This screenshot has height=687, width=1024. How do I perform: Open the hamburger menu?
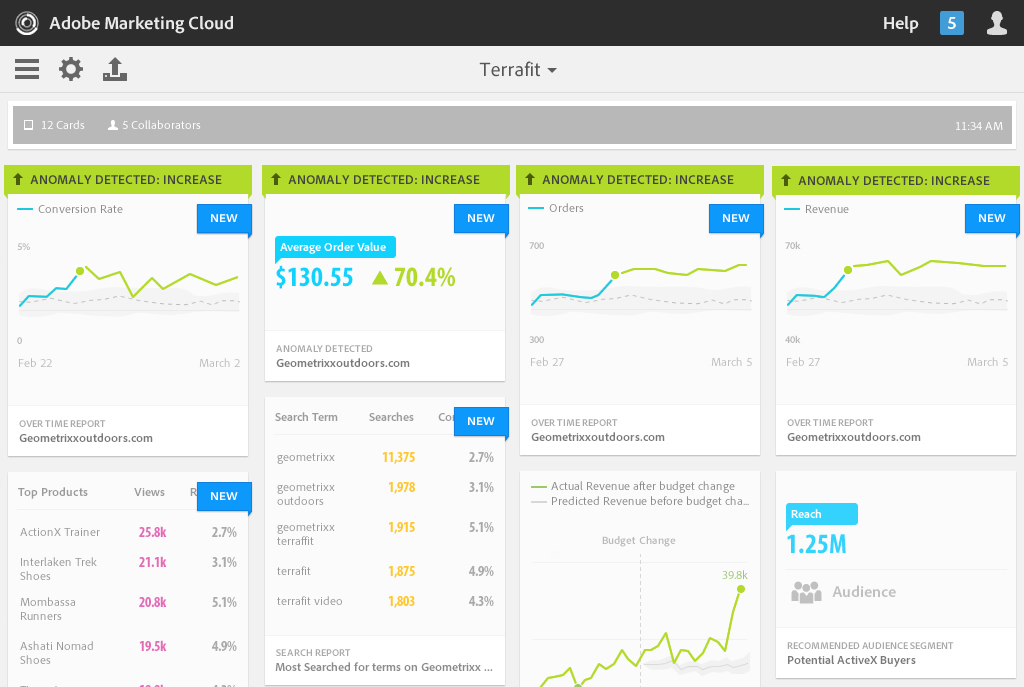click(27, 69)
